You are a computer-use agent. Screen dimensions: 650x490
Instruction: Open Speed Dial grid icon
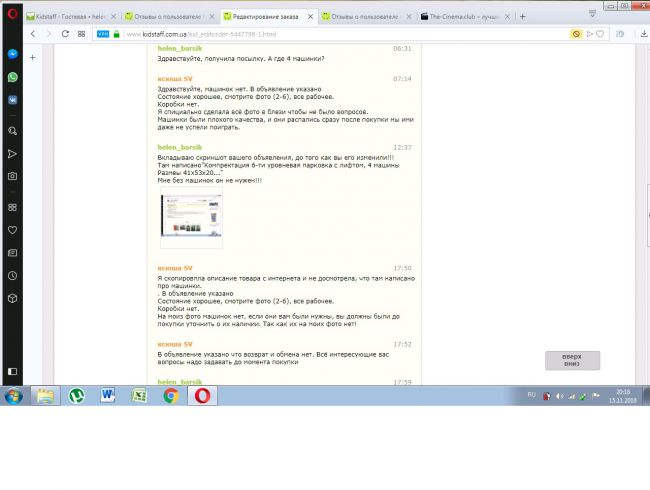click(12, 208)
